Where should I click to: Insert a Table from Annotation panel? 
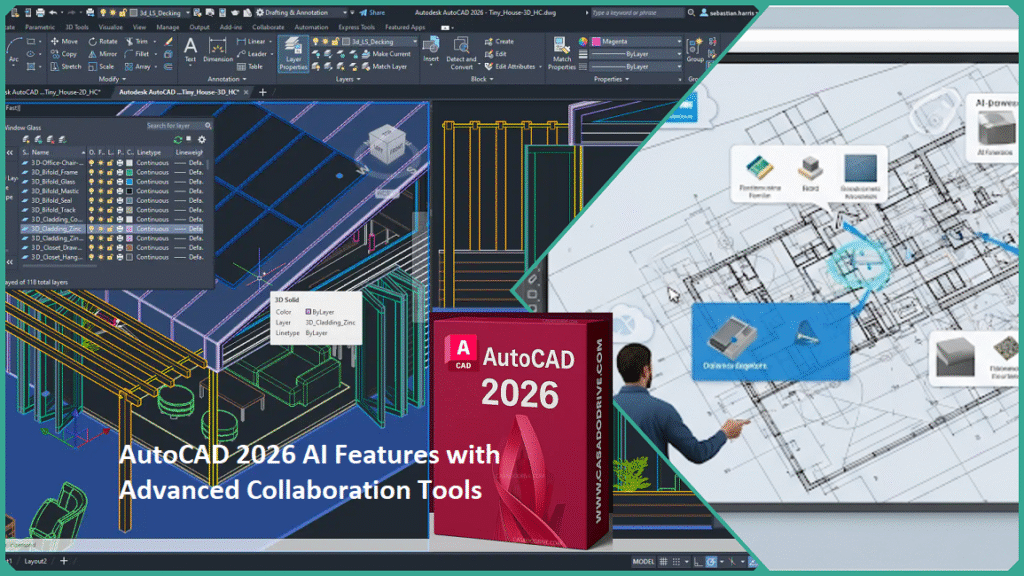[249, 67]
